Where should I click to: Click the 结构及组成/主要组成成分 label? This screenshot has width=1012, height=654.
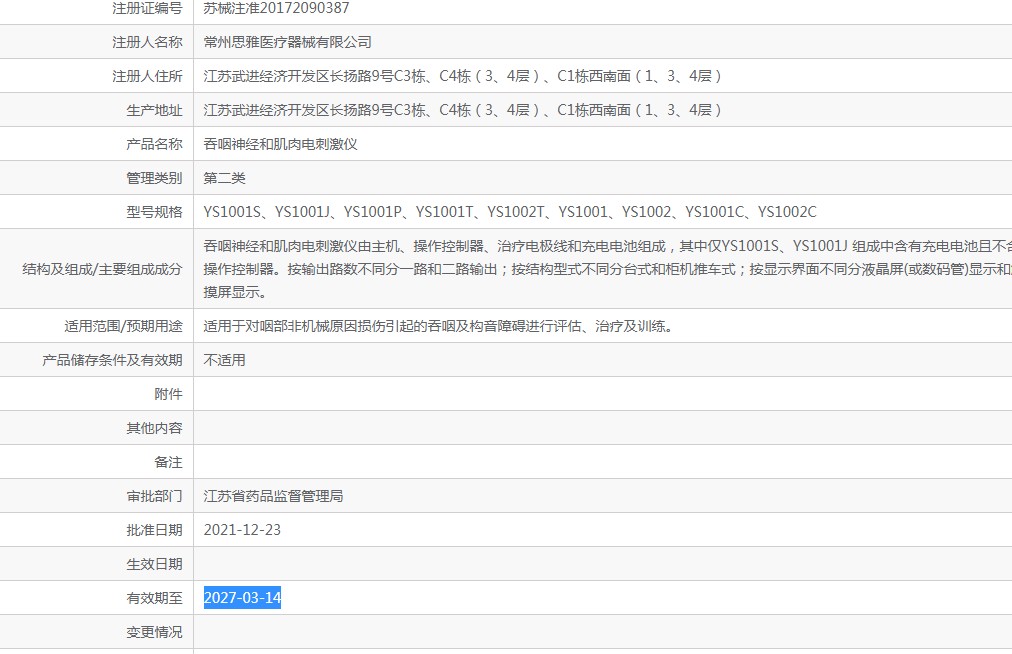(x=103, y=269)
